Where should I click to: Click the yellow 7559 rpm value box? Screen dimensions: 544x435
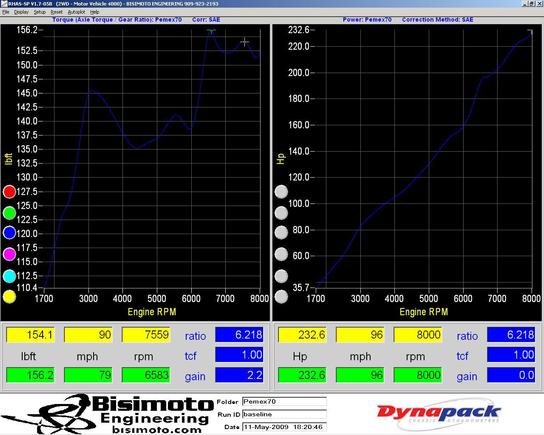point(146,335)
